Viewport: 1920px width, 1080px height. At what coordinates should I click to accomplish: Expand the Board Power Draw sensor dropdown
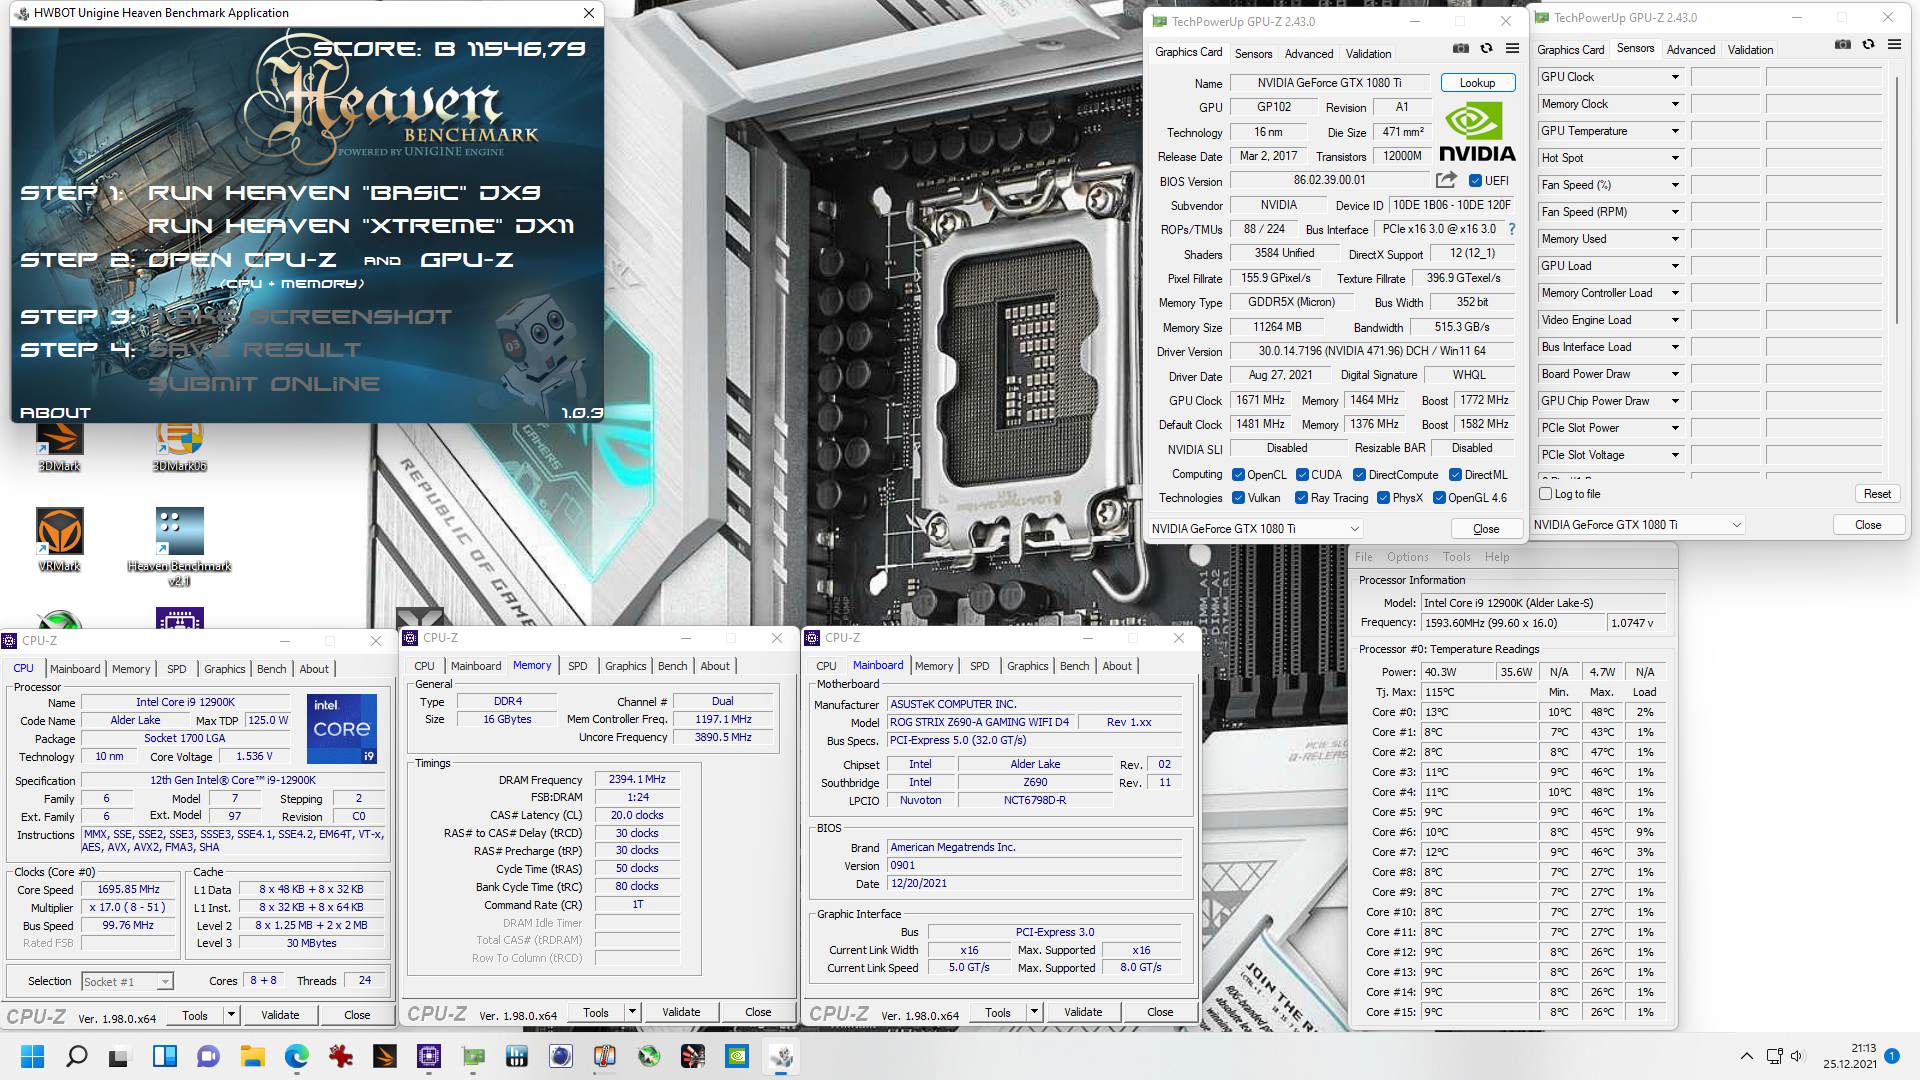click(1675, 374)
